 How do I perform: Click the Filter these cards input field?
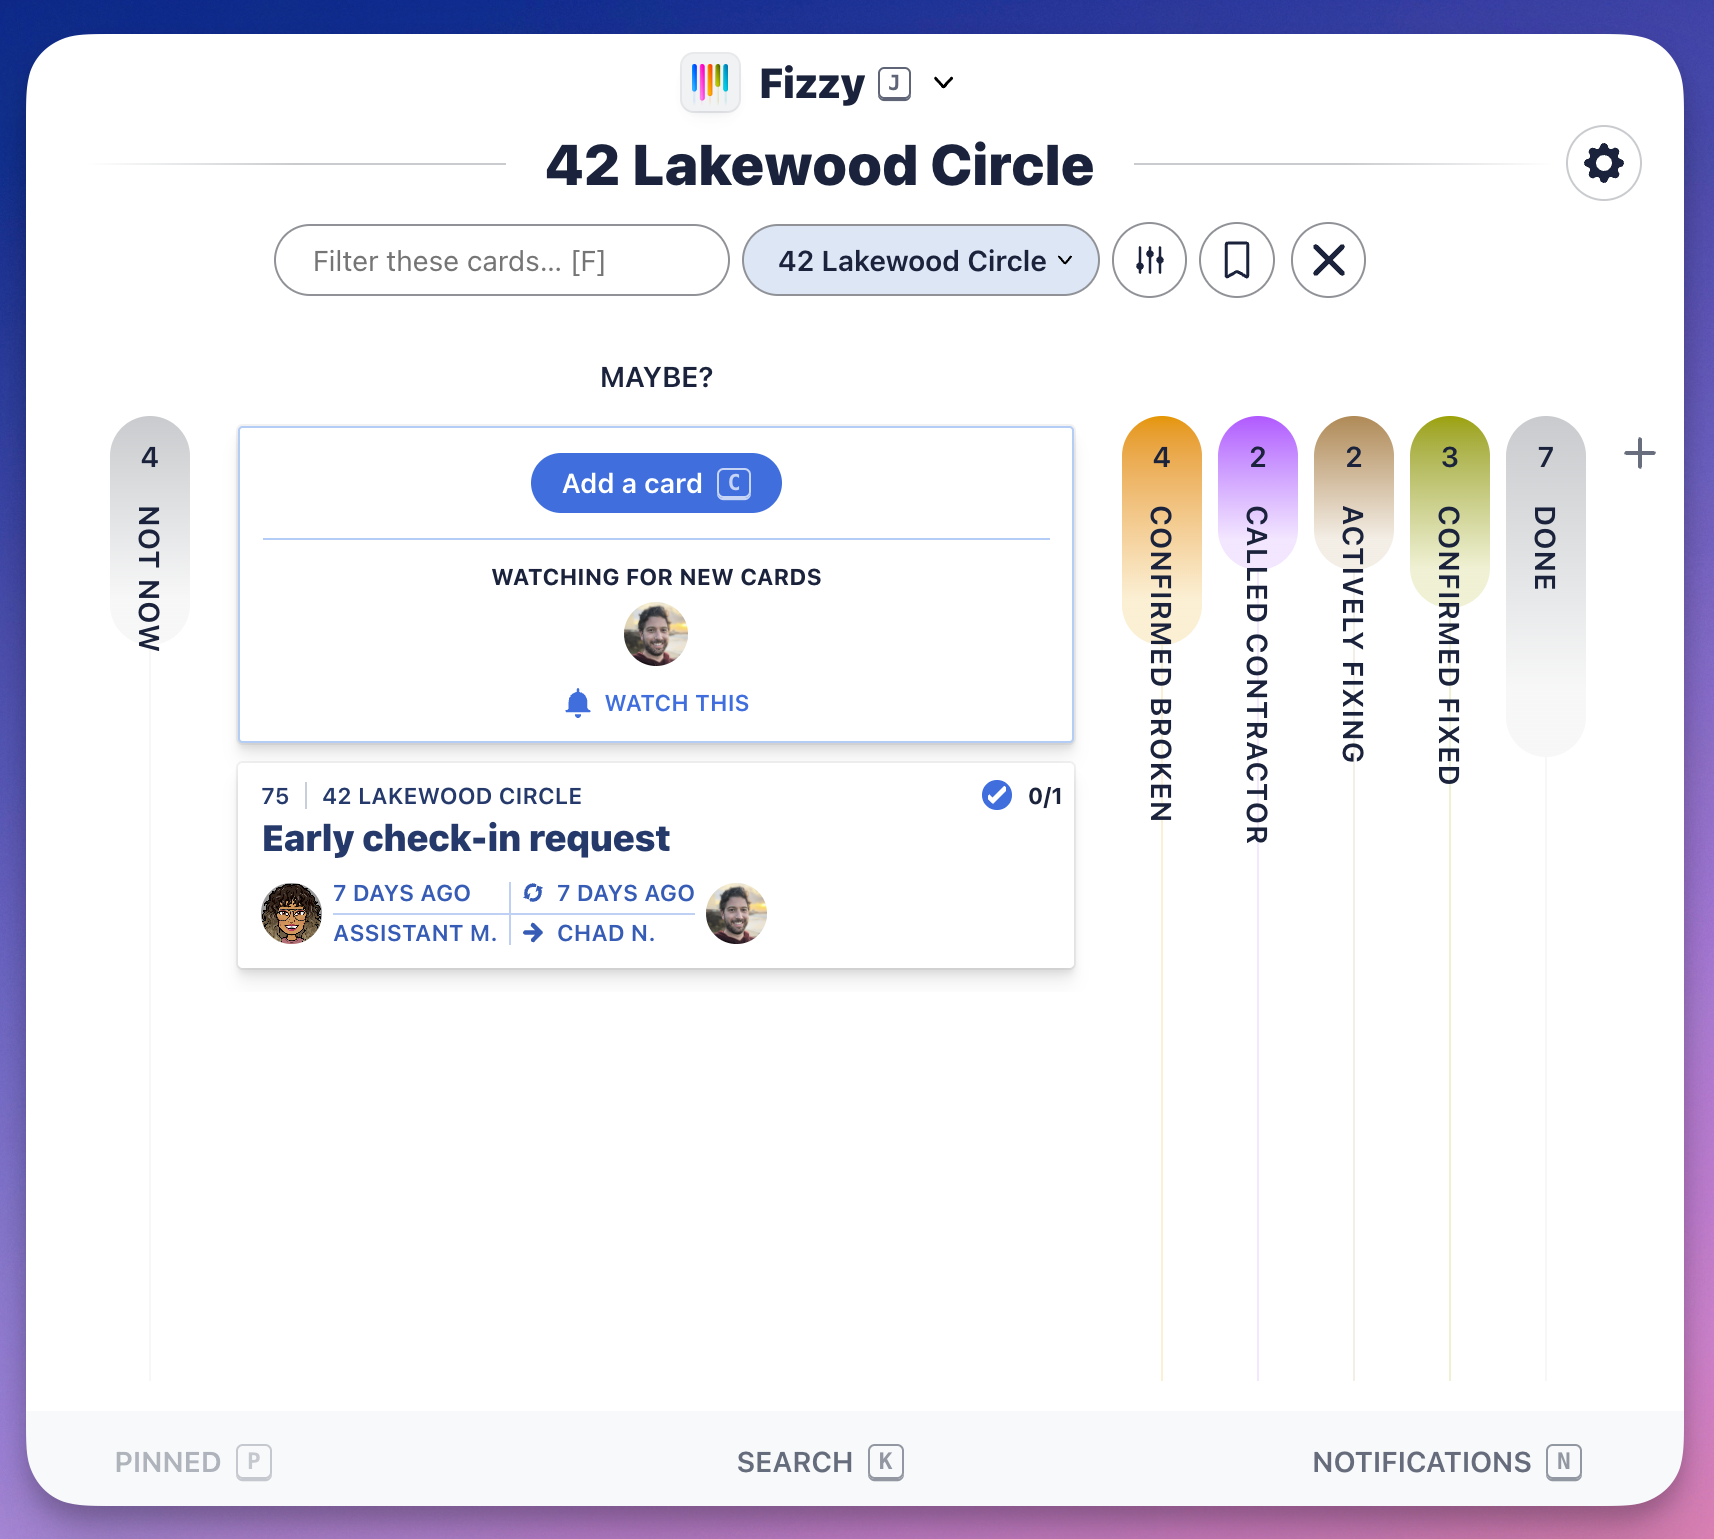click(x=501, y=260)
